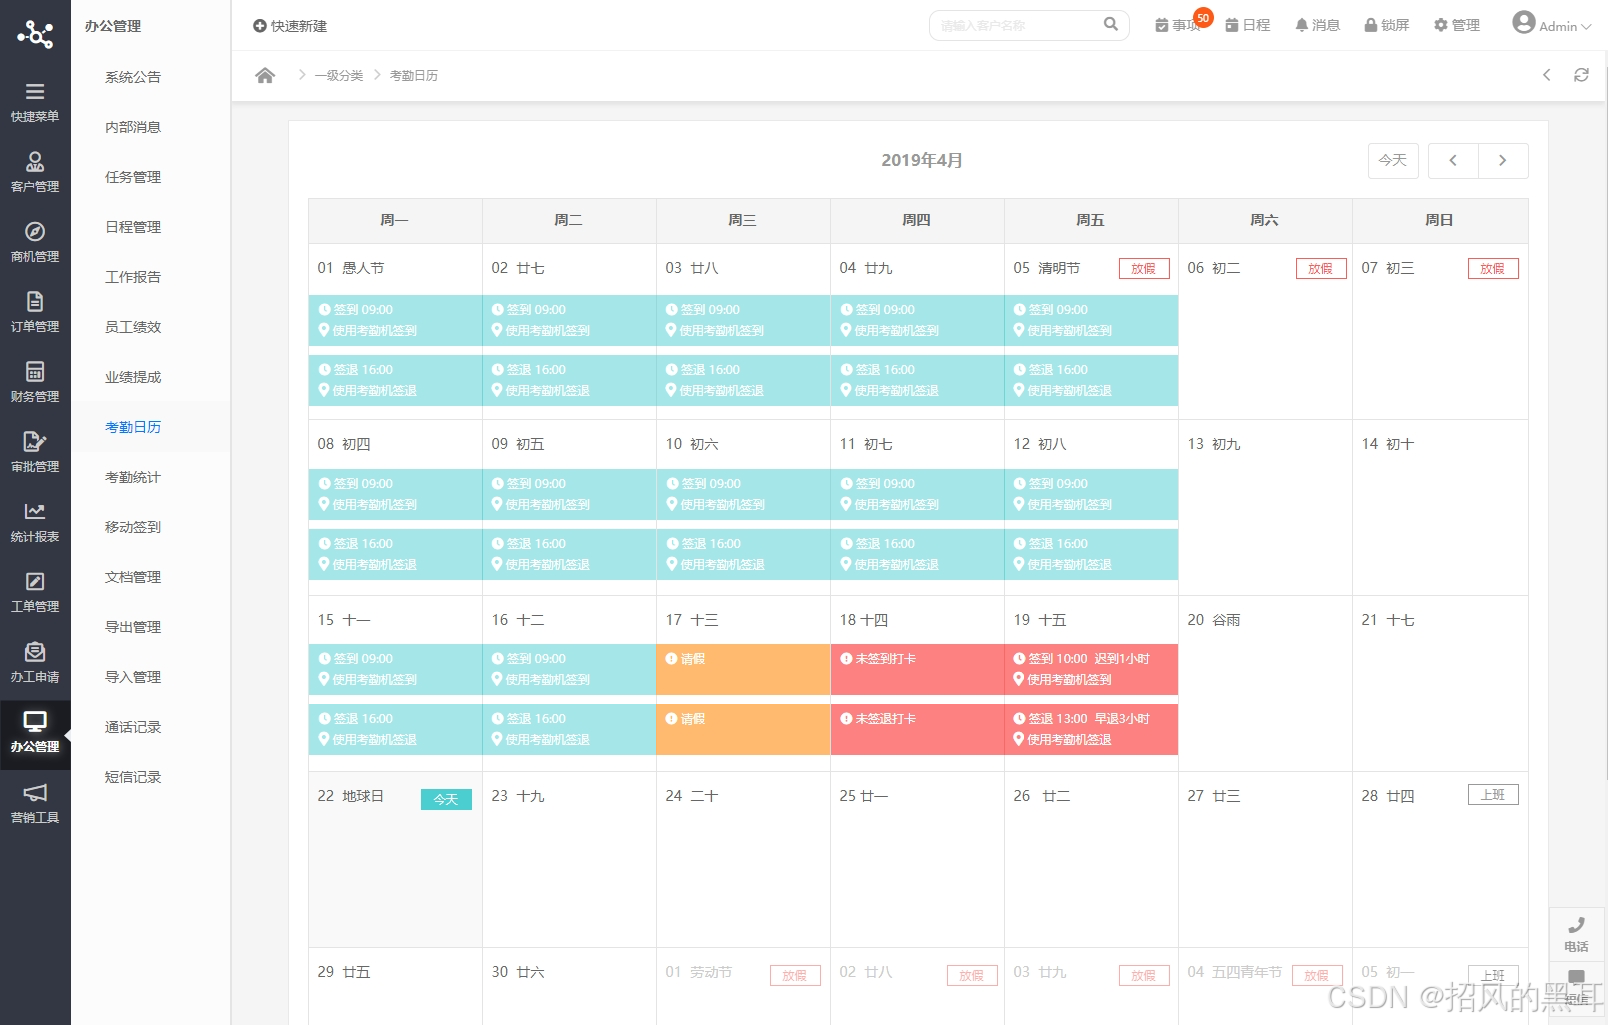1608x1025 pixels.
Task: Click the app logo at top left
Action: 35,34
